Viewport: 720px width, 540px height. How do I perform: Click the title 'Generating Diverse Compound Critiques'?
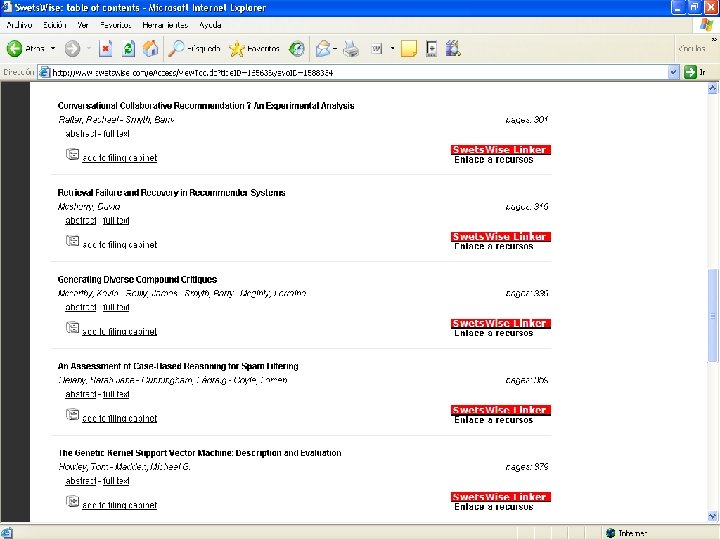click(137, 279)
